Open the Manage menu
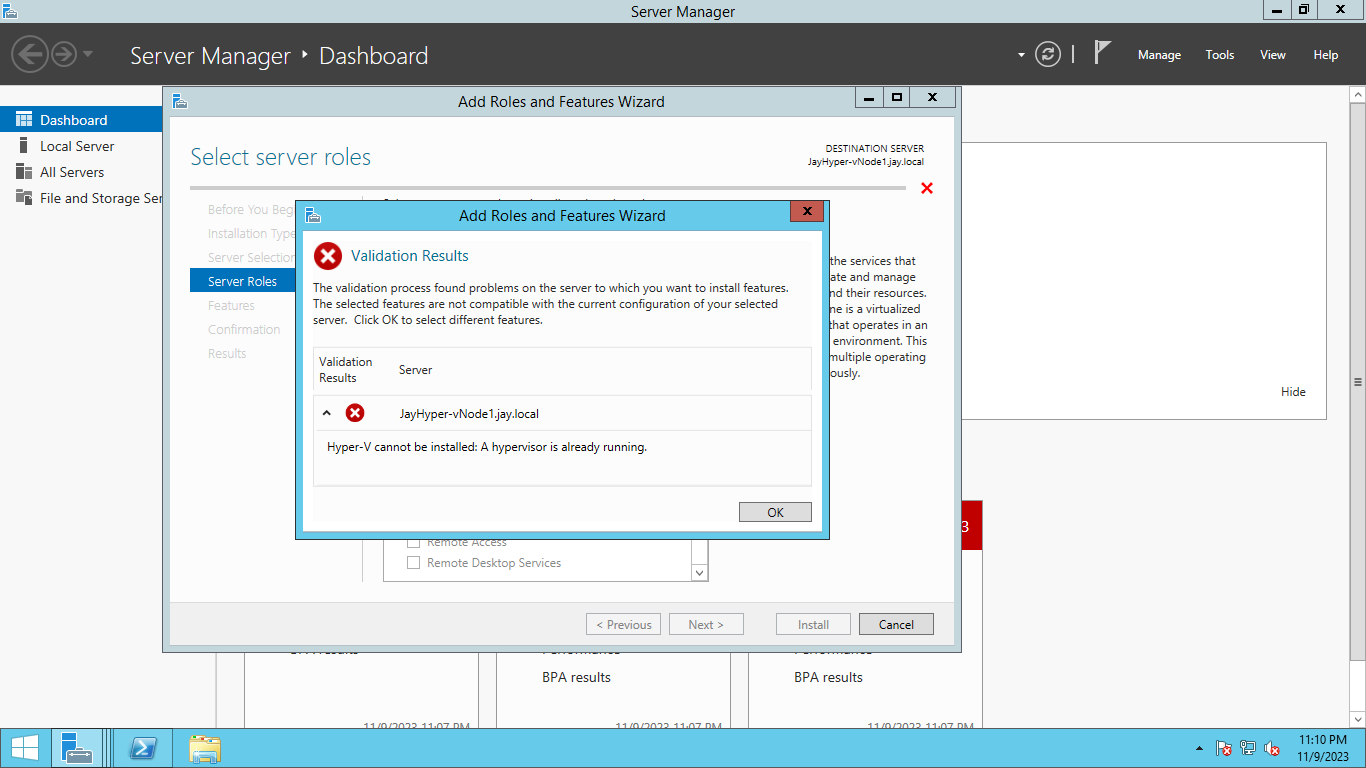This screenshot has width=1366, height=768. (1159, 55)
